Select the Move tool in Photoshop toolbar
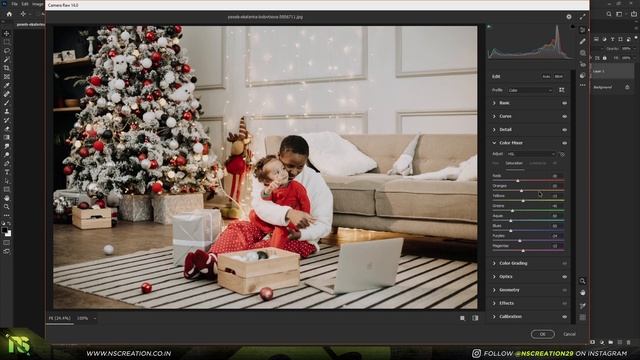The height and width of the screenshot is (360, 640). 7,33
